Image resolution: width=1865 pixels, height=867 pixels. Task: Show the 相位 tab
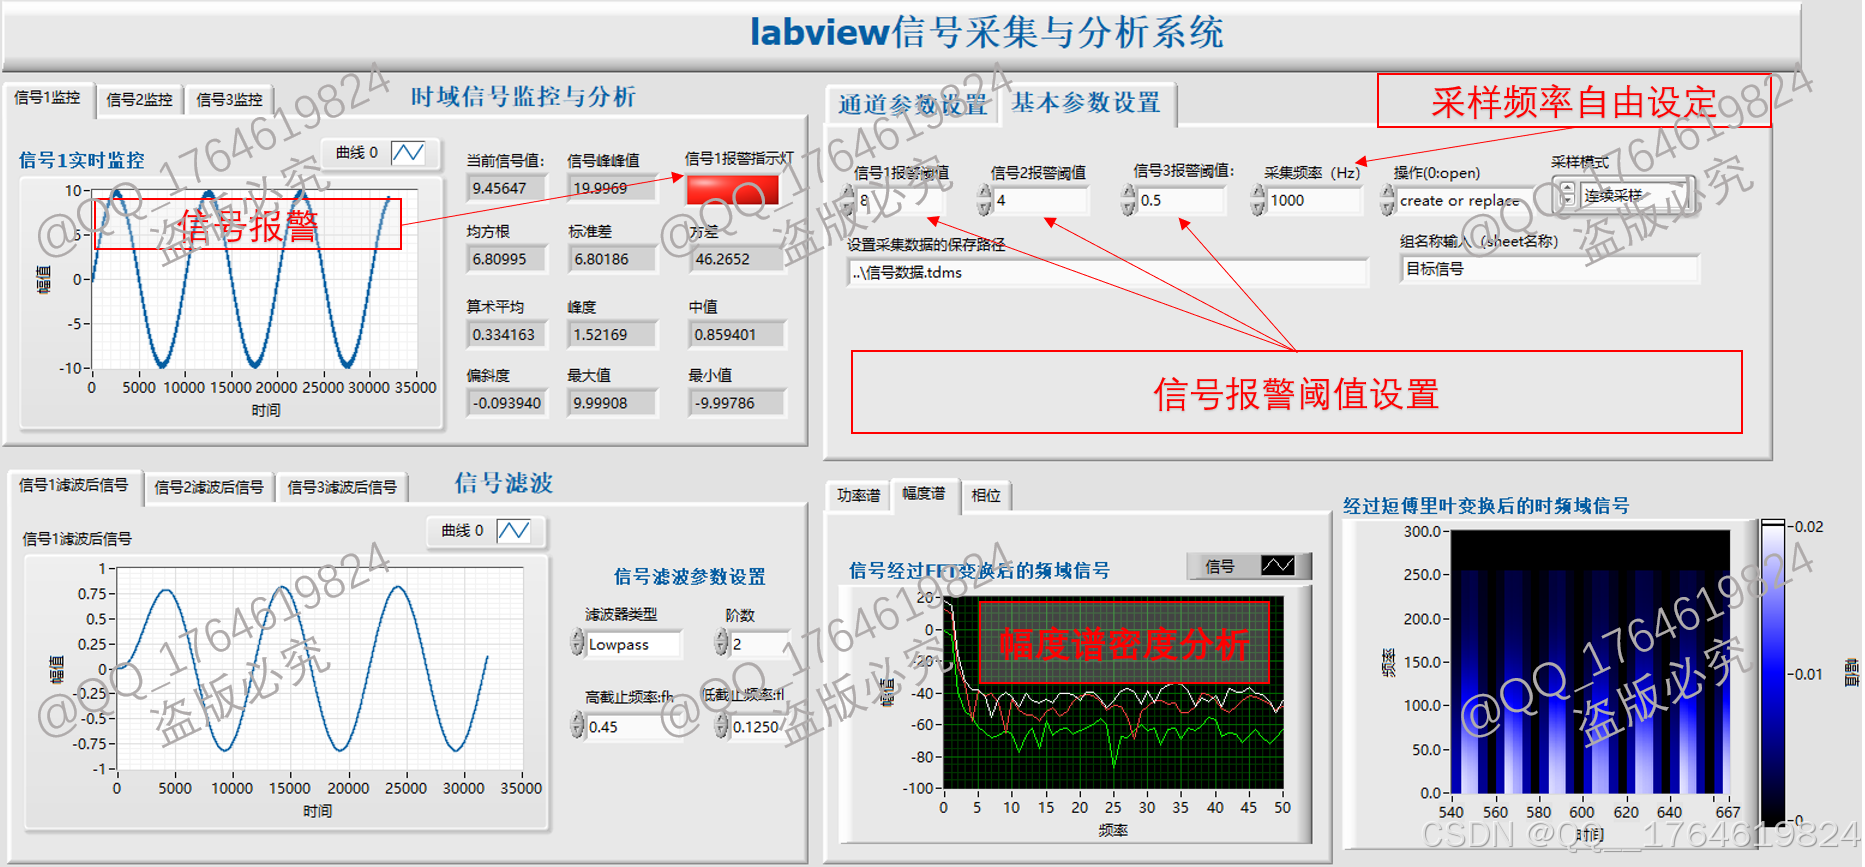tap(986, 495)
